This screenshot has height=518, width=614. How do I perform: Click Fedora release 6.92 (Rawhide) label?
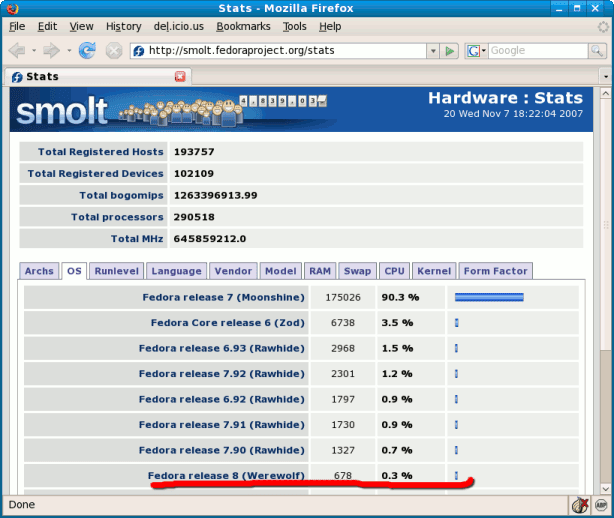click(x=222, y=399)
